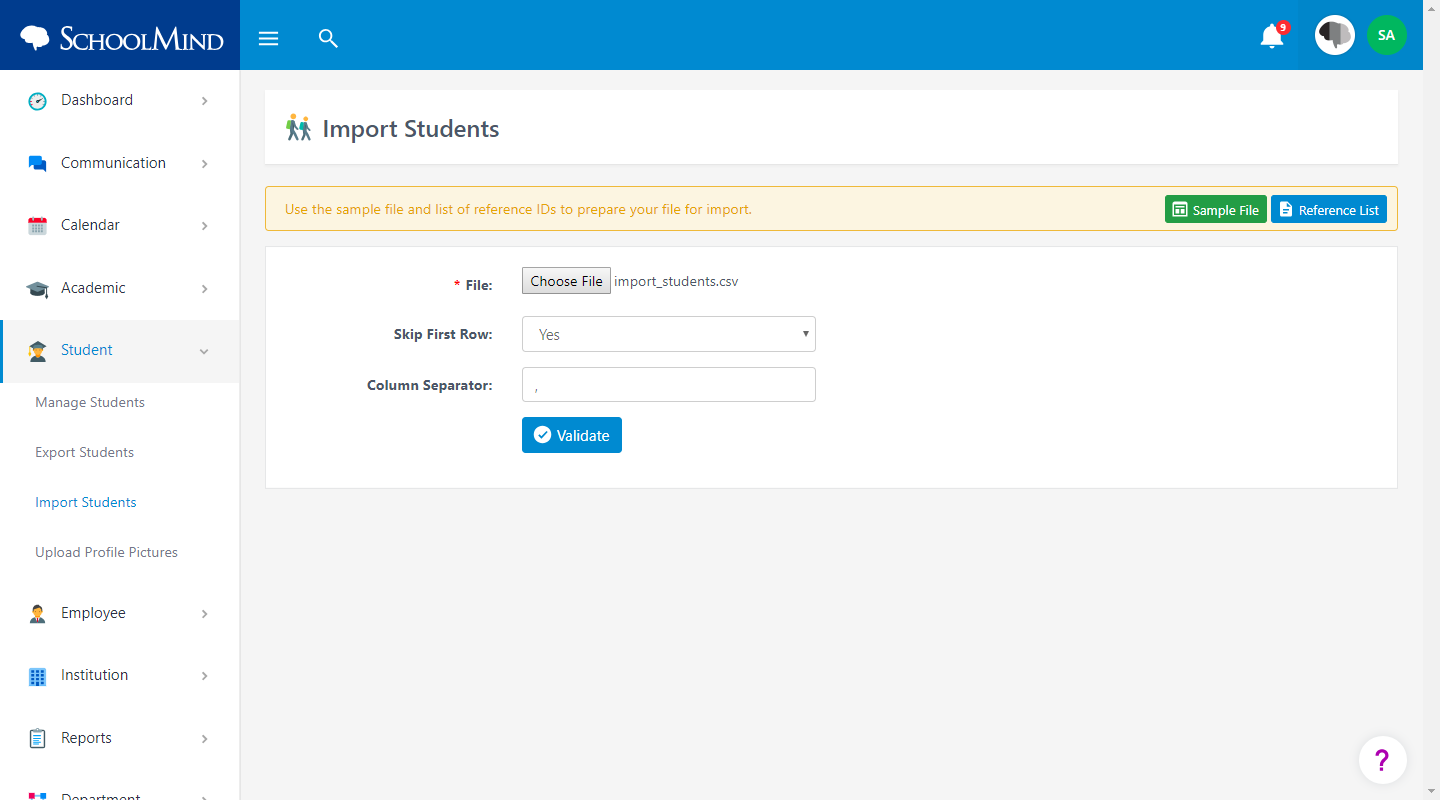
Task: Click the Choose File button
Action: (x=566, y=281)
